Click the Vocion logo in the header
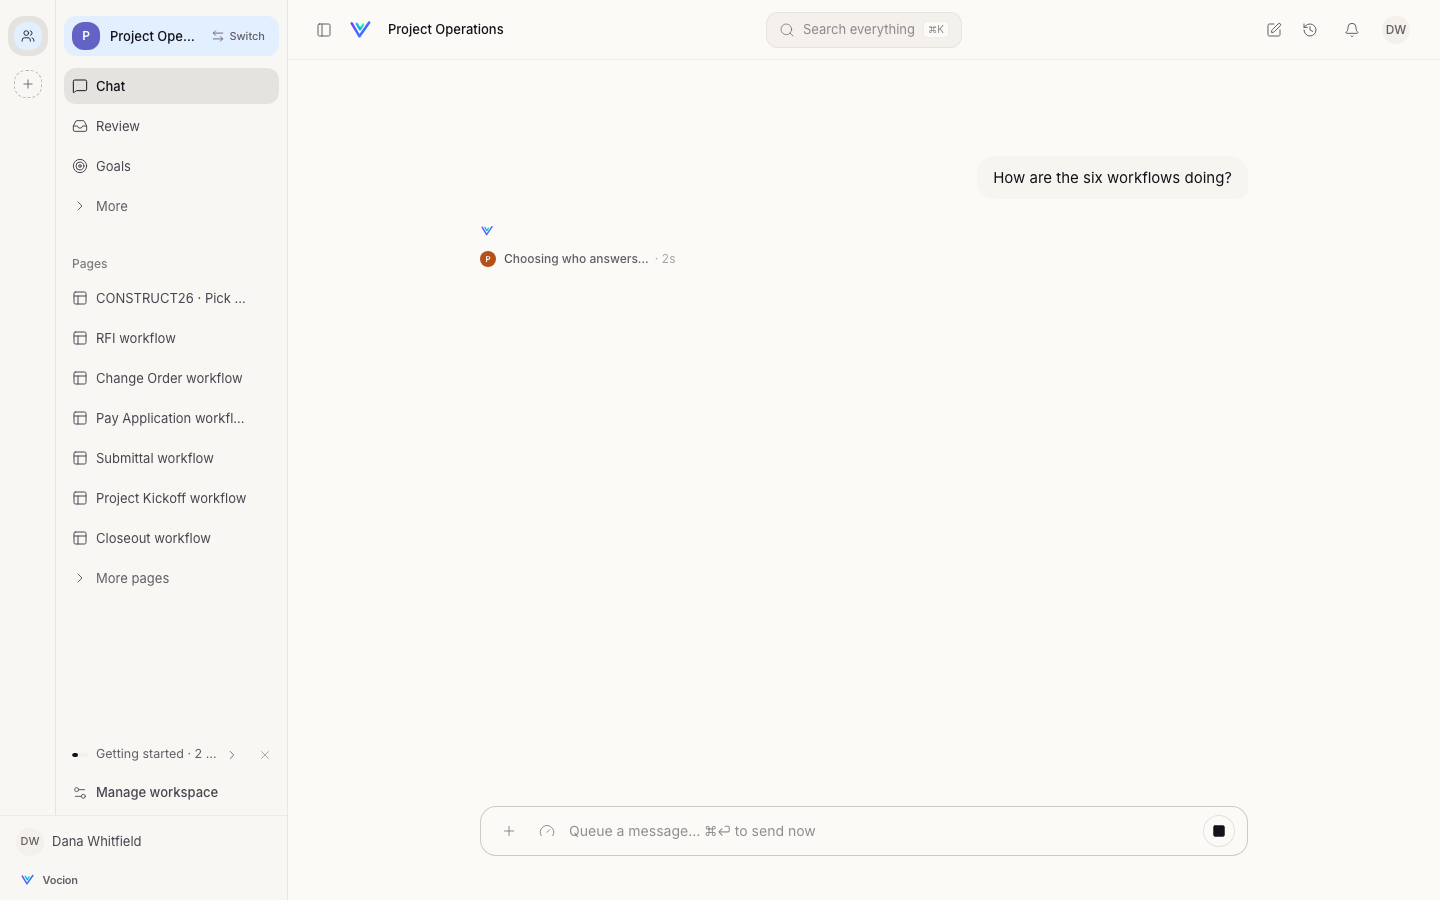The image size is (1440, 900). pos(361,30)
